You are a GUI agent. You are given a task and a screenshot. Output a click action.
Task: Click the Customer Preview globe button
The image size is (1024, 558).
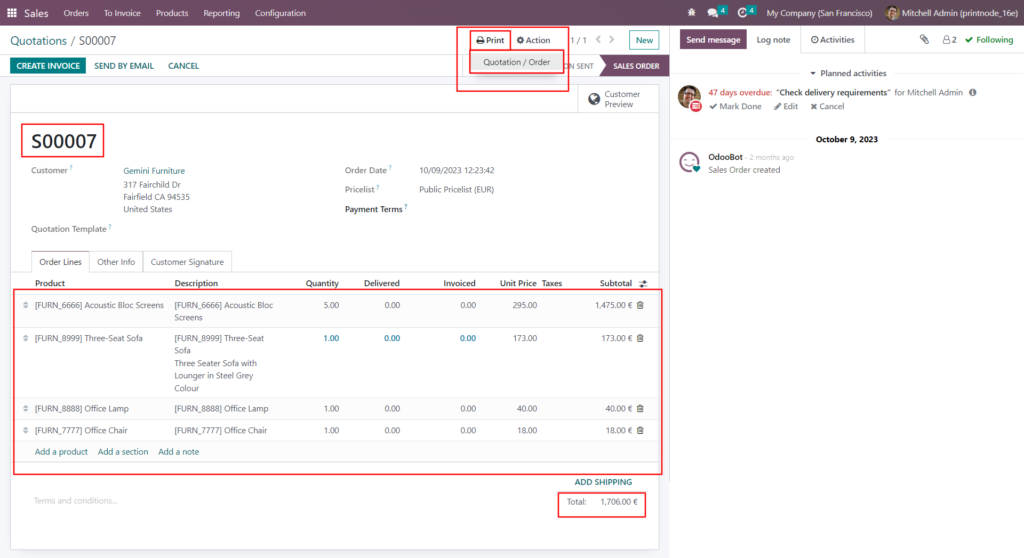point(618,99)
